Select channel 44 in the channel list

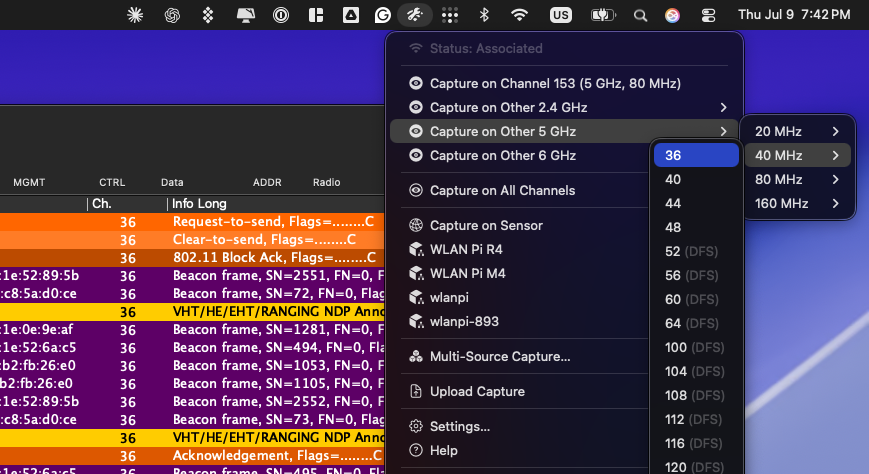point(696,203)
